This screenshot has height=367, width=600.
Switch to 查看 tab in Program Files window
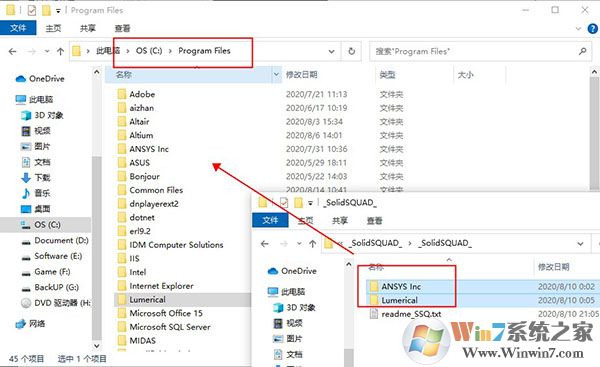[x=122, y=28]
